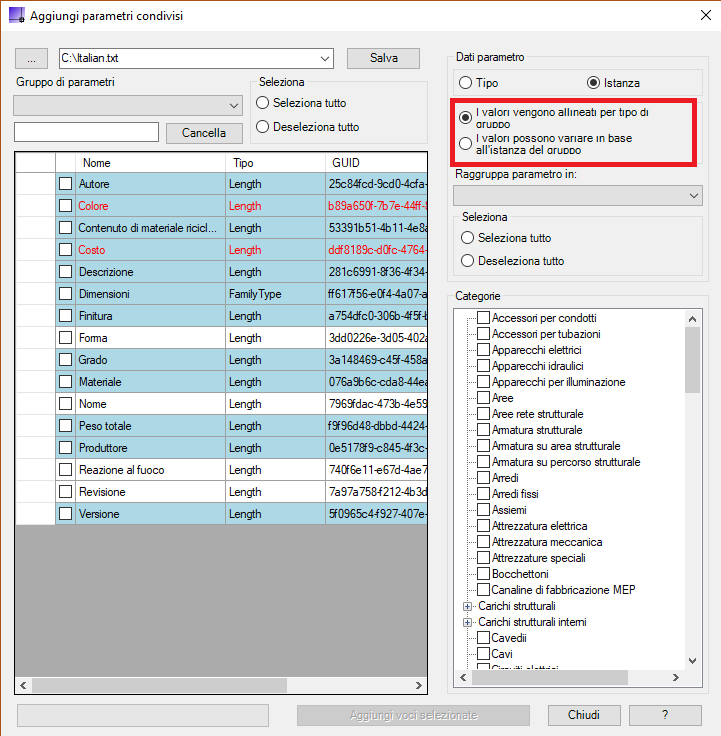Click the question mark help button
The width and height of the screenshot is (721, 736).
pyautogui.click(x=665, y=715)
